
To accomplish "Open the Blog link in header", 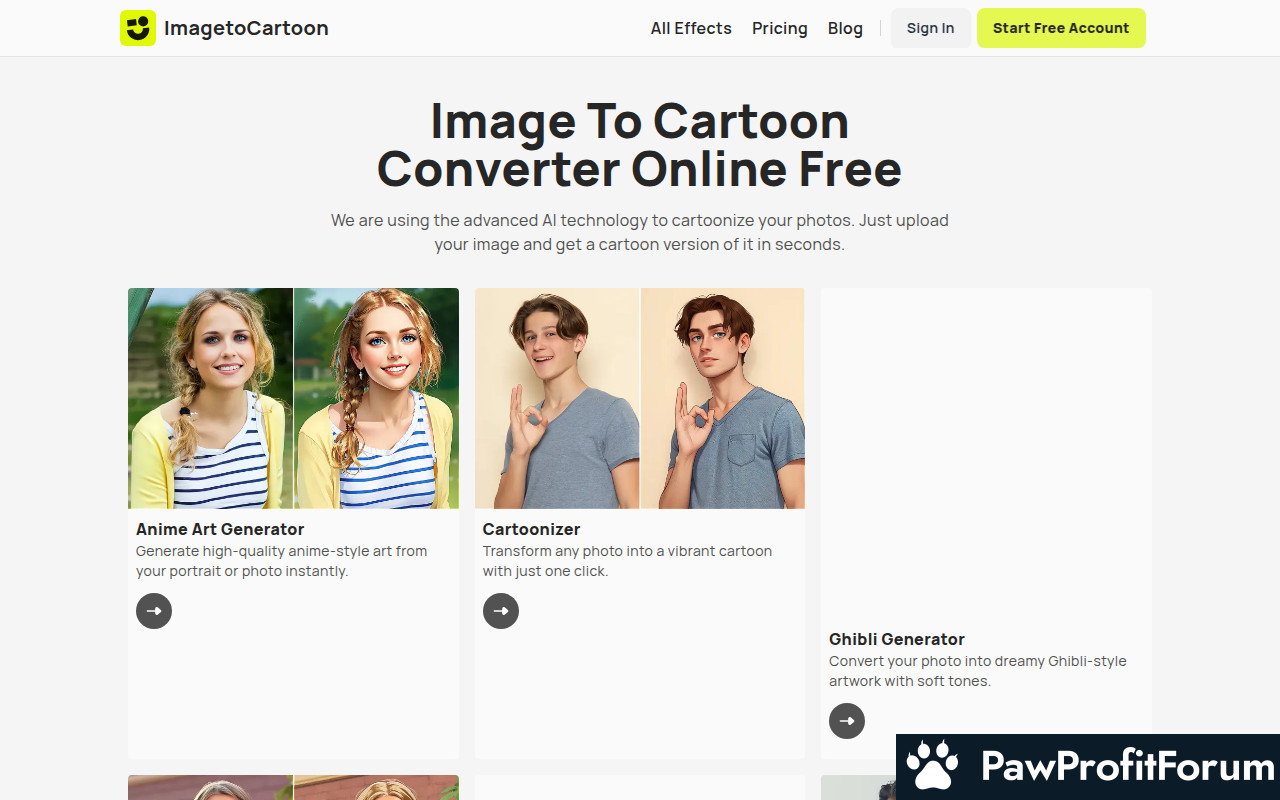I will click(845, 28).
